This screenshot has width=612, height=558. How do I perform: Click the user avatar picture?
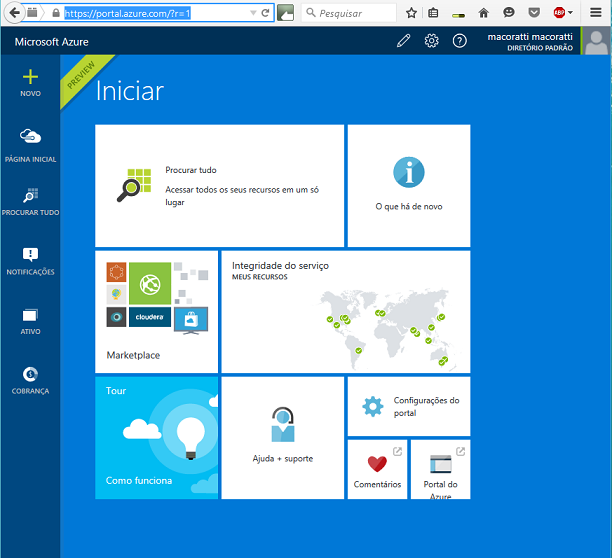596,41
